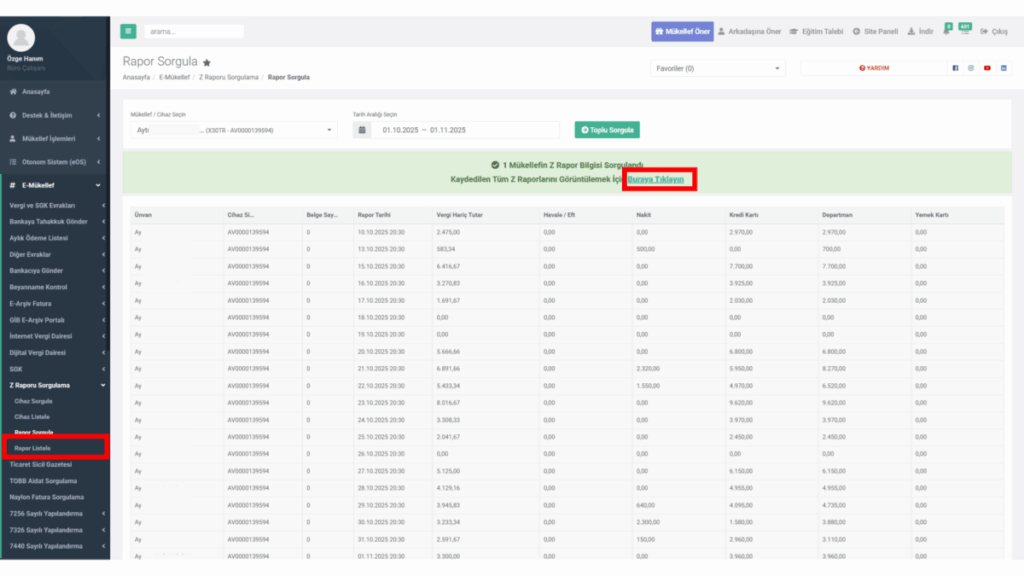
Task: Click the Mükellef Öner button
Action: [682, 31]
